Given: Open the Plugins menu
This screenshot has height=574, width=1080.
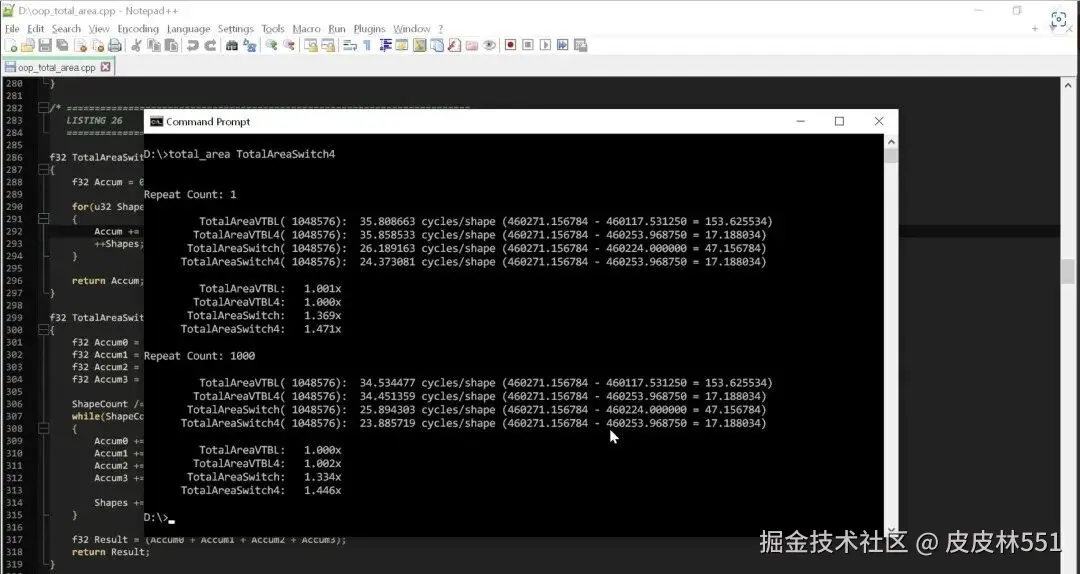Looking at the screenshot, I should click(369, 29).
